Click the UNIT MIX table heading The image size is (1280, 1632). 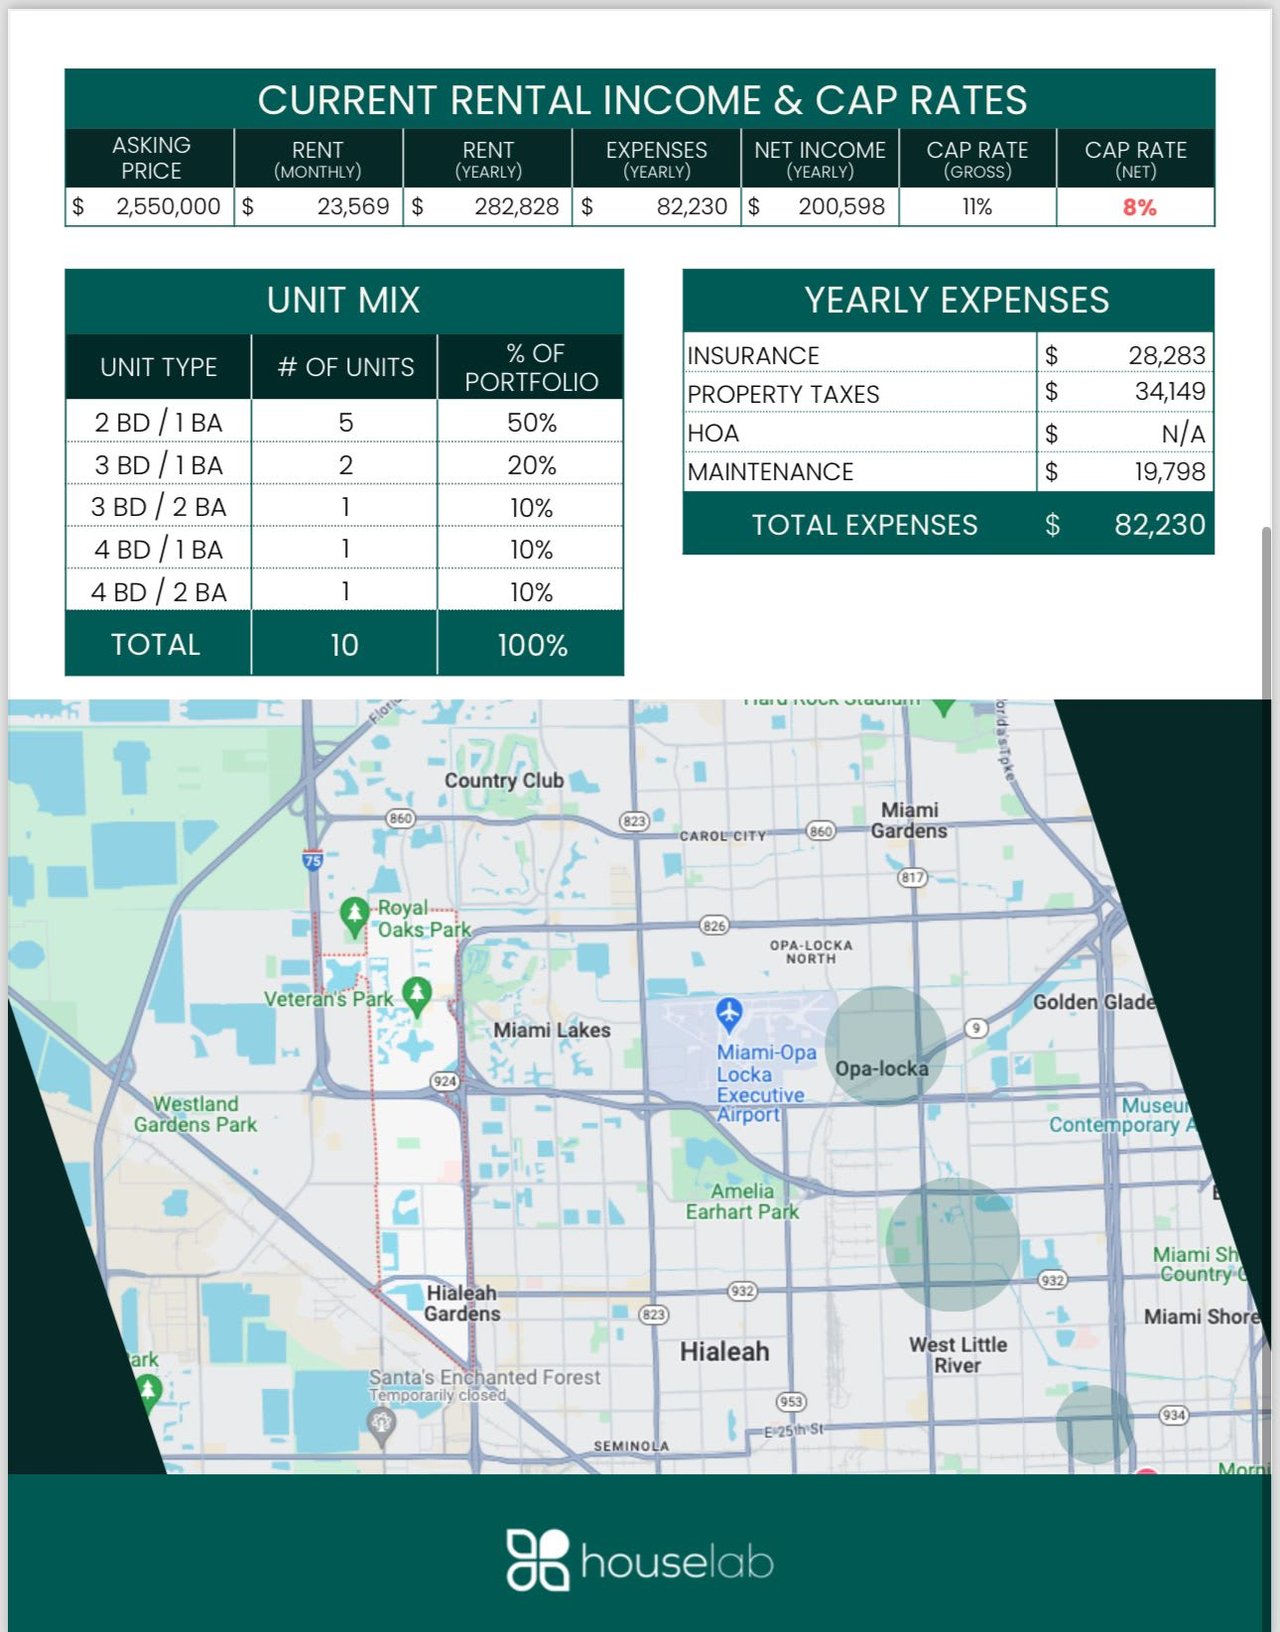[343, 300]
